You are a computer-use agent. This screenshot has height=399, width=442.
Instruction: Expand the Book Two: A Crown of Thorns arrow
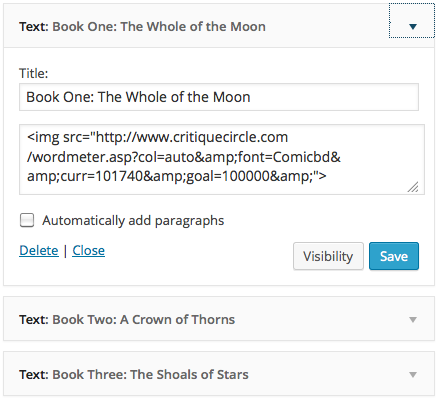tap(413, 320)
